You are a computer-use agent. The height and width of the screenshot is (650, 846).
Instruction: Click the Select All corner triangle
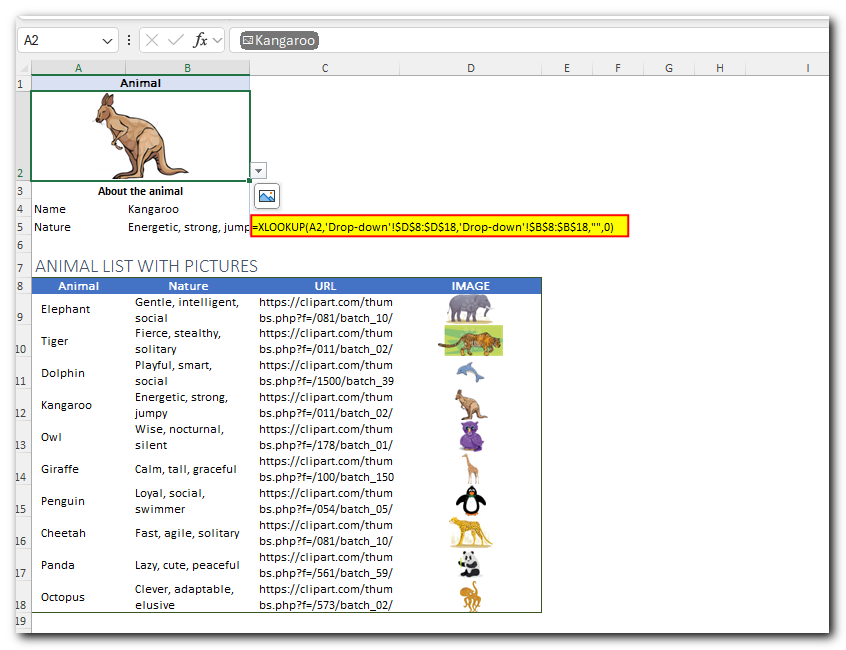[24, 69]
